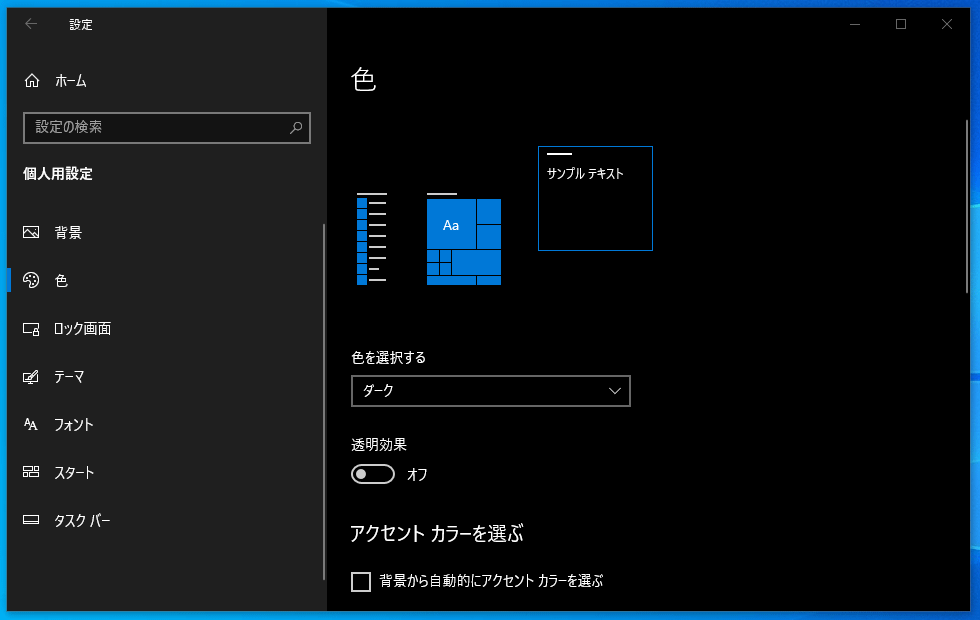Turn on the 透明効果 toggle
The image size is (980, 620).
pyautogui.click(x=373, y=473)
